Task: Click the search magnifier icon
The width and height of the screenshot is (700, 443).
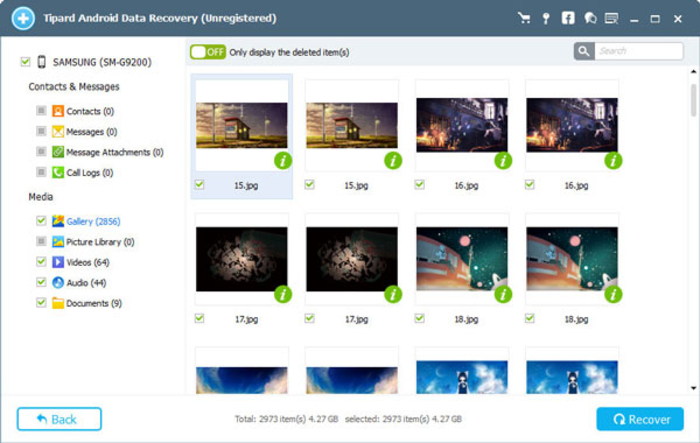Action: click(584, 51)
